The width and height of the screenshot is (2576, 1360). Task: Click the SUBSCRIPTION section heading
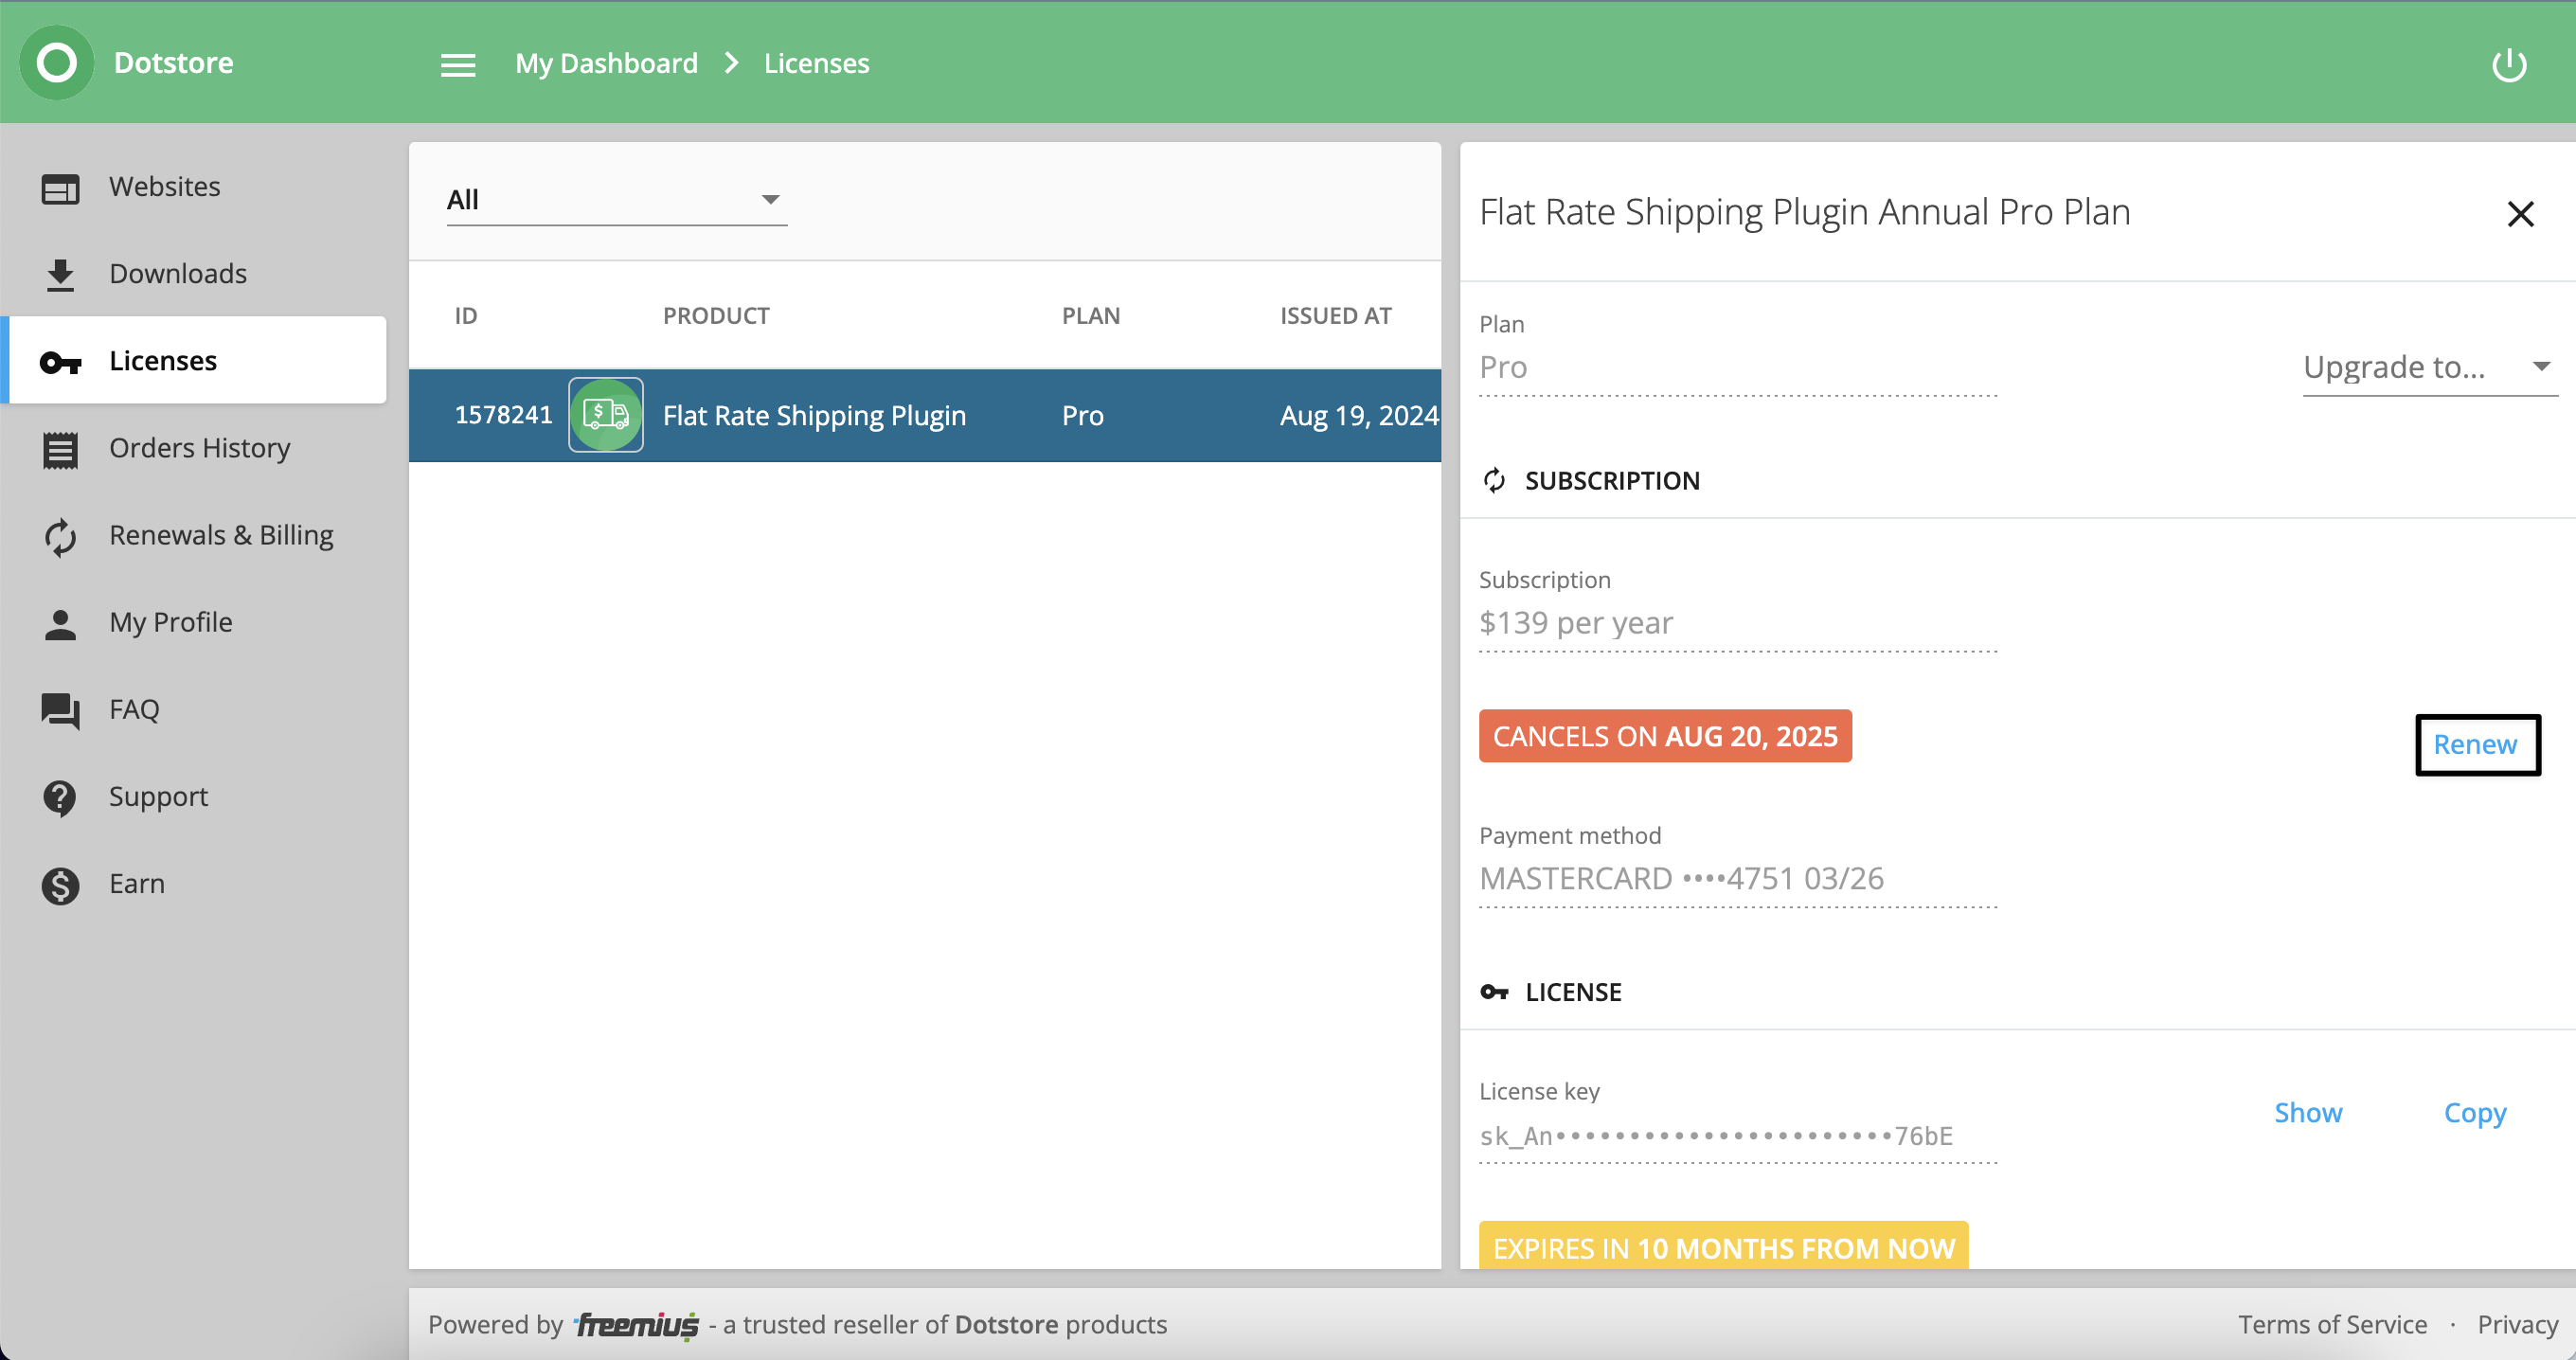1611,481
